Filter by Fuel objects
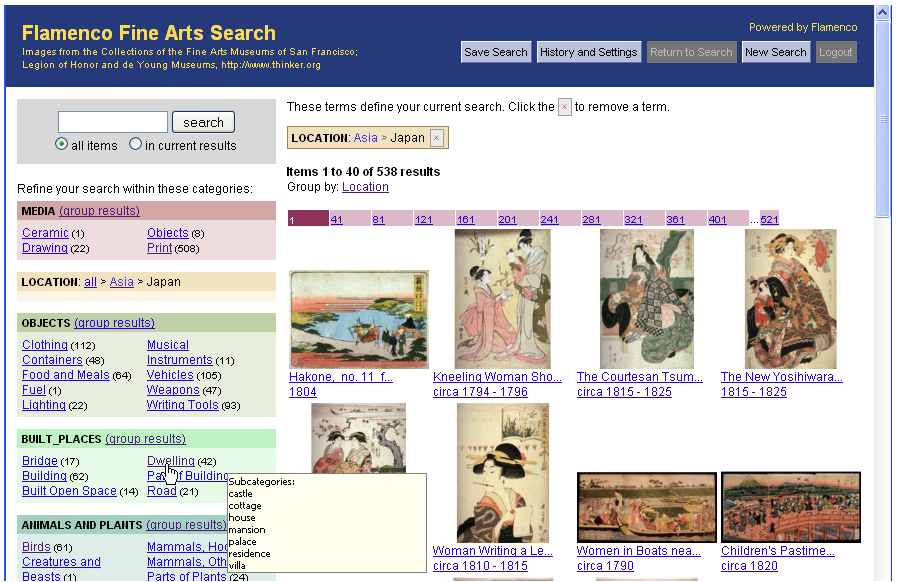 coord(34,390)
